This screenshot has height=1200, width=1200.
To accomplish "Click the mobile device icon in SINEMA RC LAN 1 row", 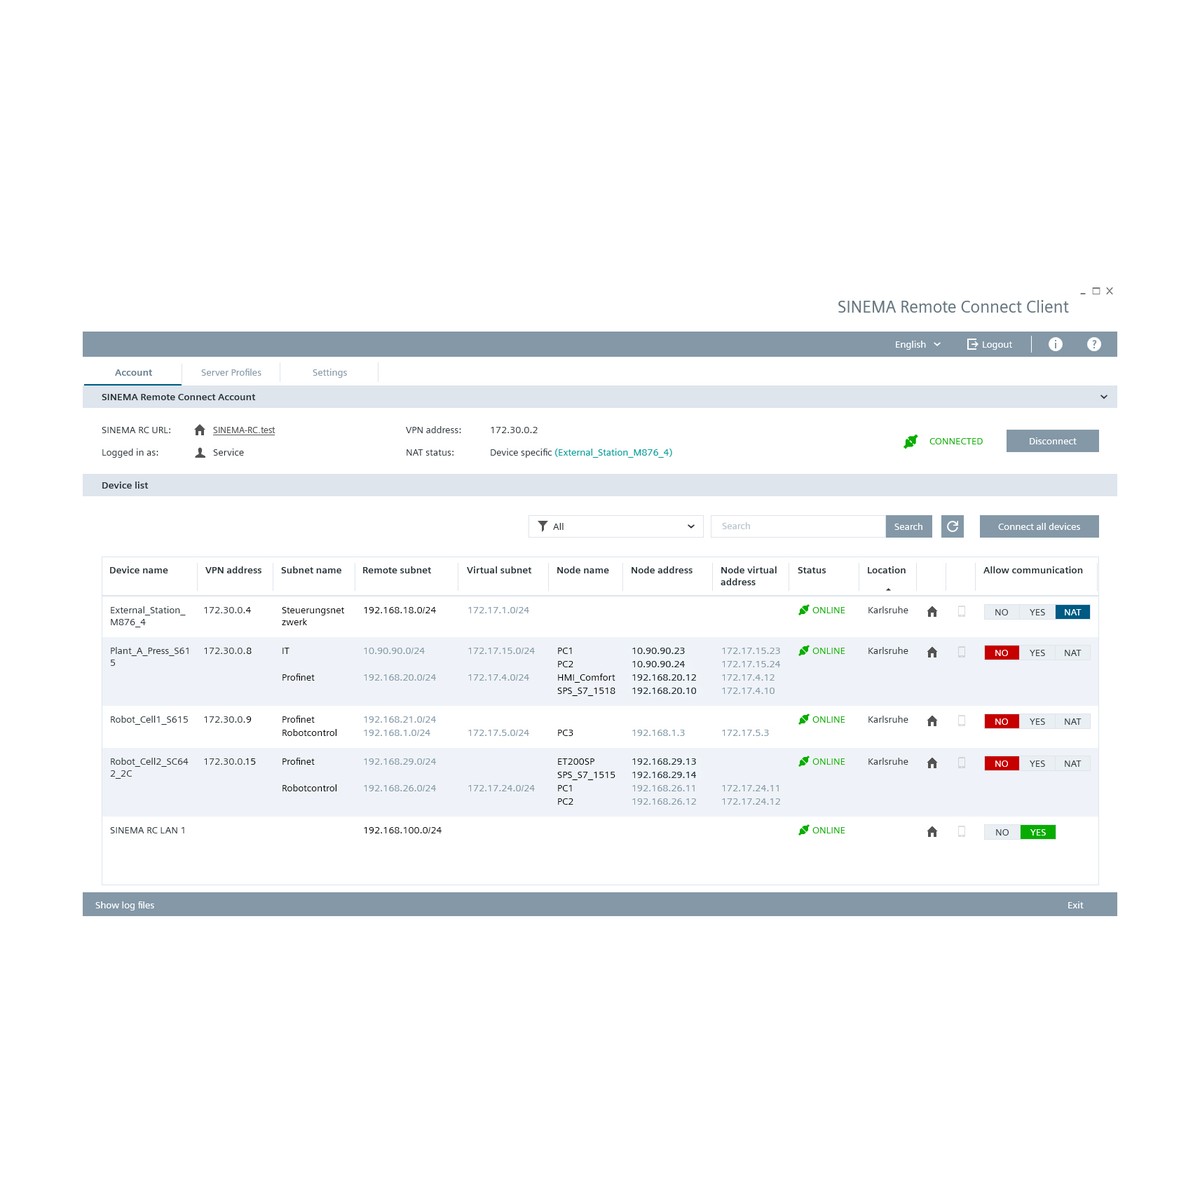I will coord(961,831).
